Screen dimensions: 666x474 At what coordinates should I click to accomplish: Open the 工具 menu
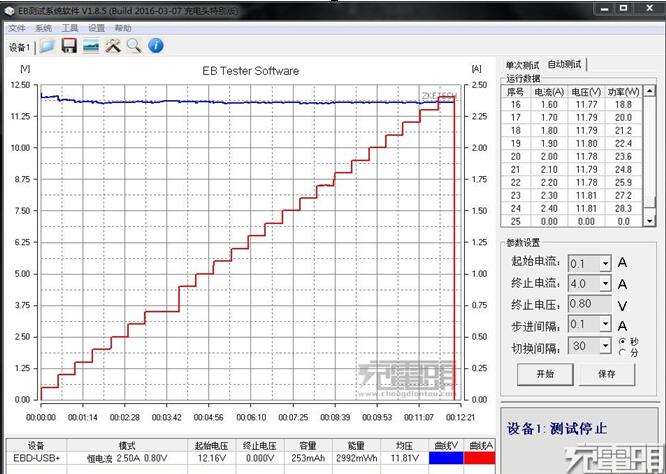(70, 28)
